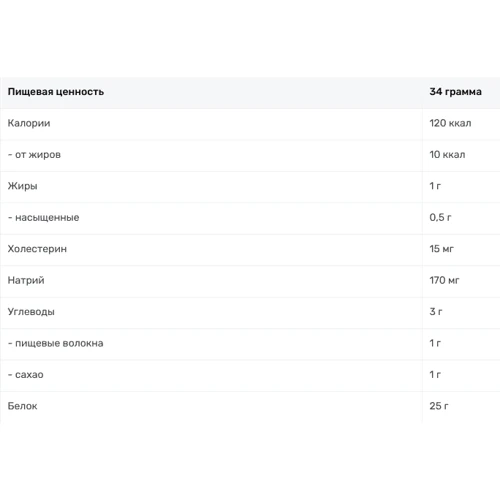Click the 'Натрий' row label
The image size is (500, 500).
(x=26, y=280)
